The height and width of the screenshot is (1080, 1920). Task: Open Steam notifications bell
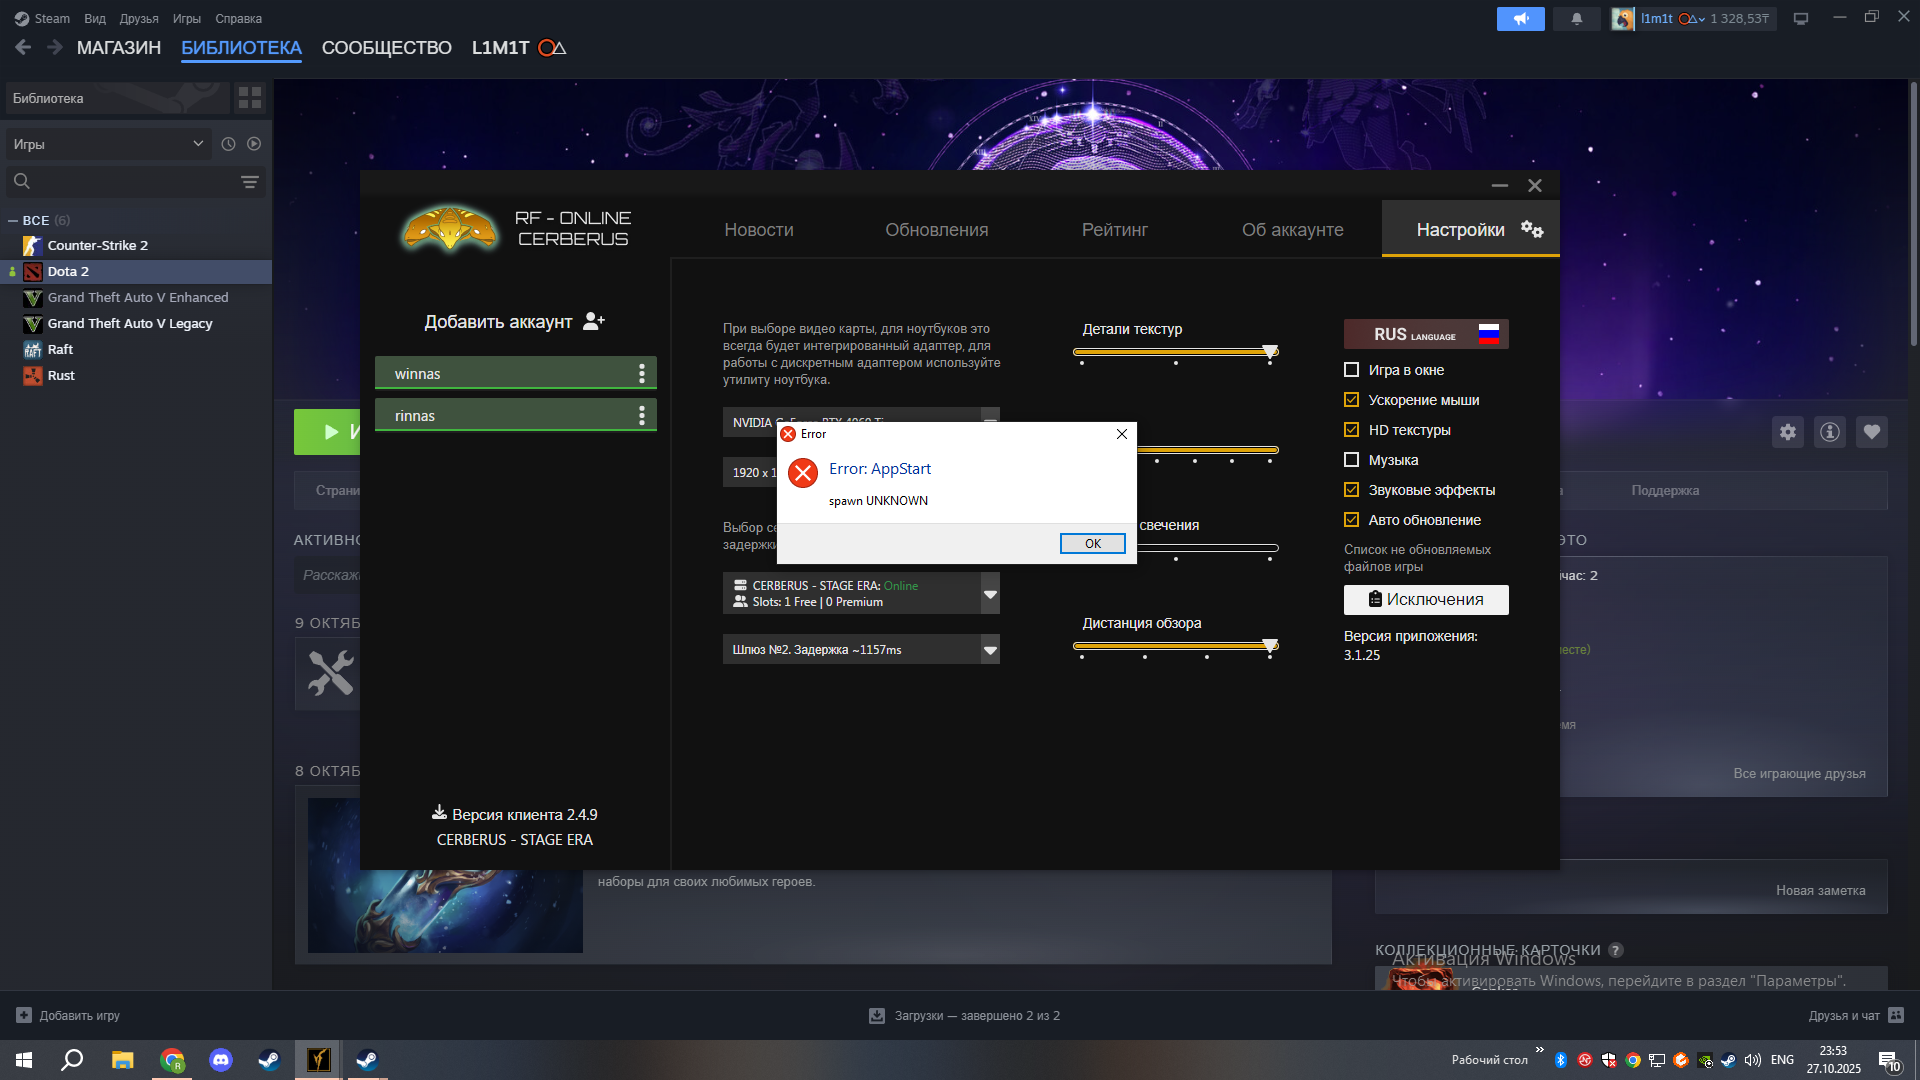click(x=1577, y=19)
